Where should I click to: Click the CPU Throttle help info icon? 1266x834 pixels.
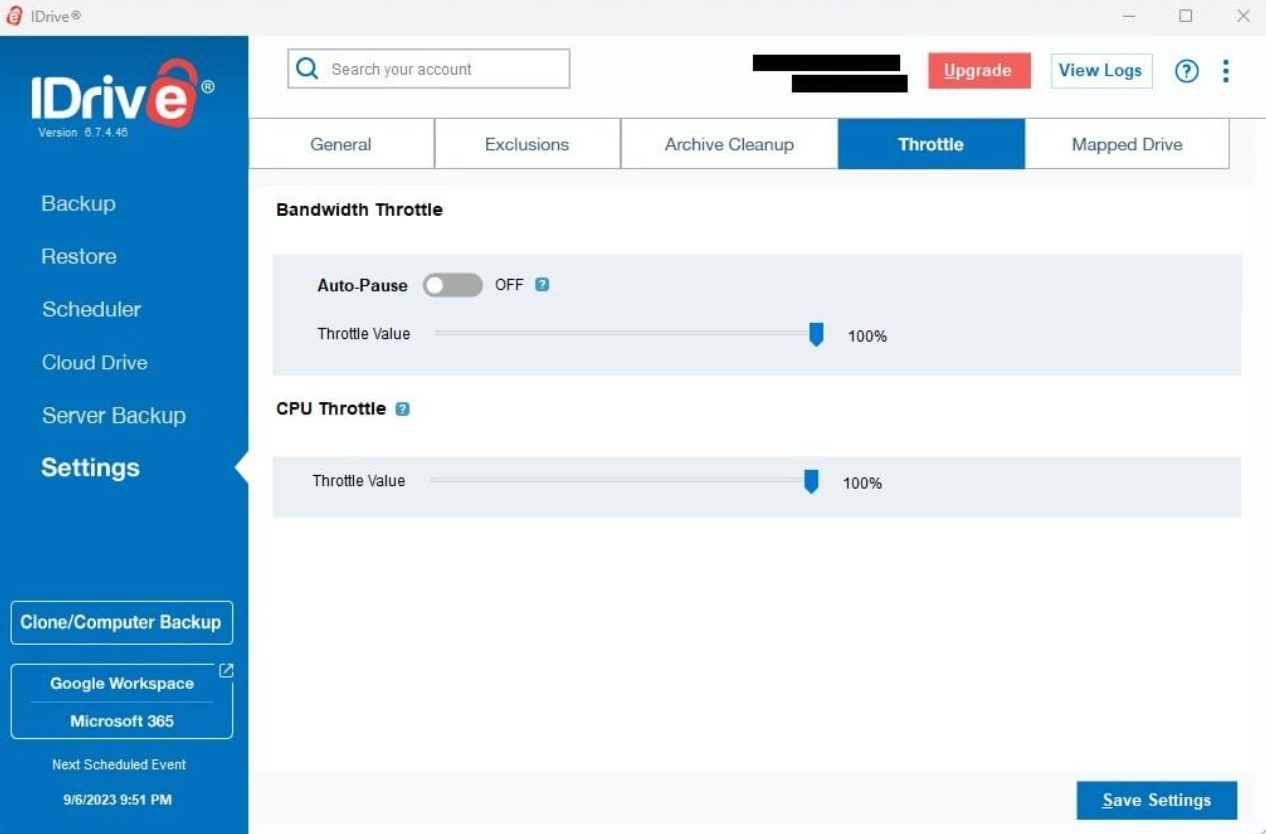(402, 409)
